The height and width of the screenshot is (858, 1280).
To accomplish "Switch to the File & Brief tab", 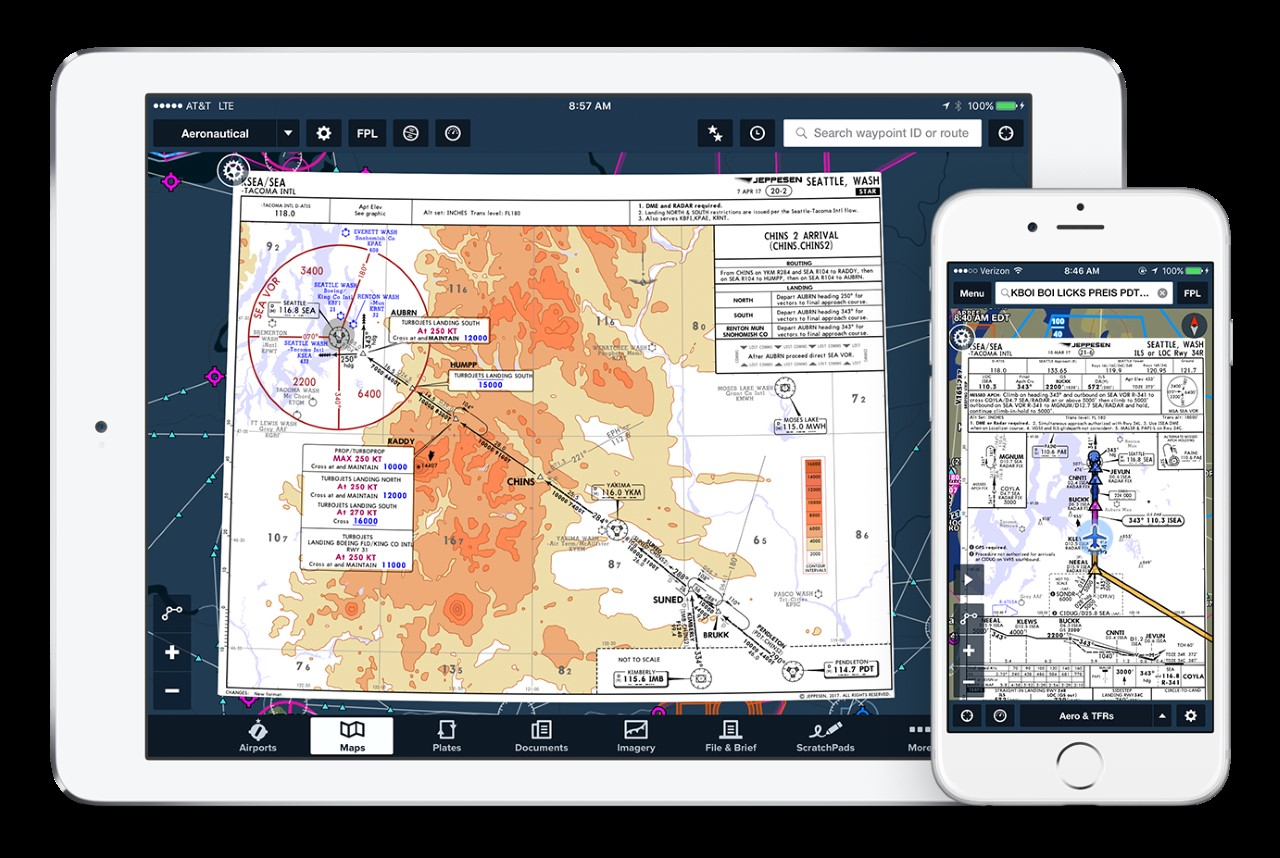I will coord(731,736).
